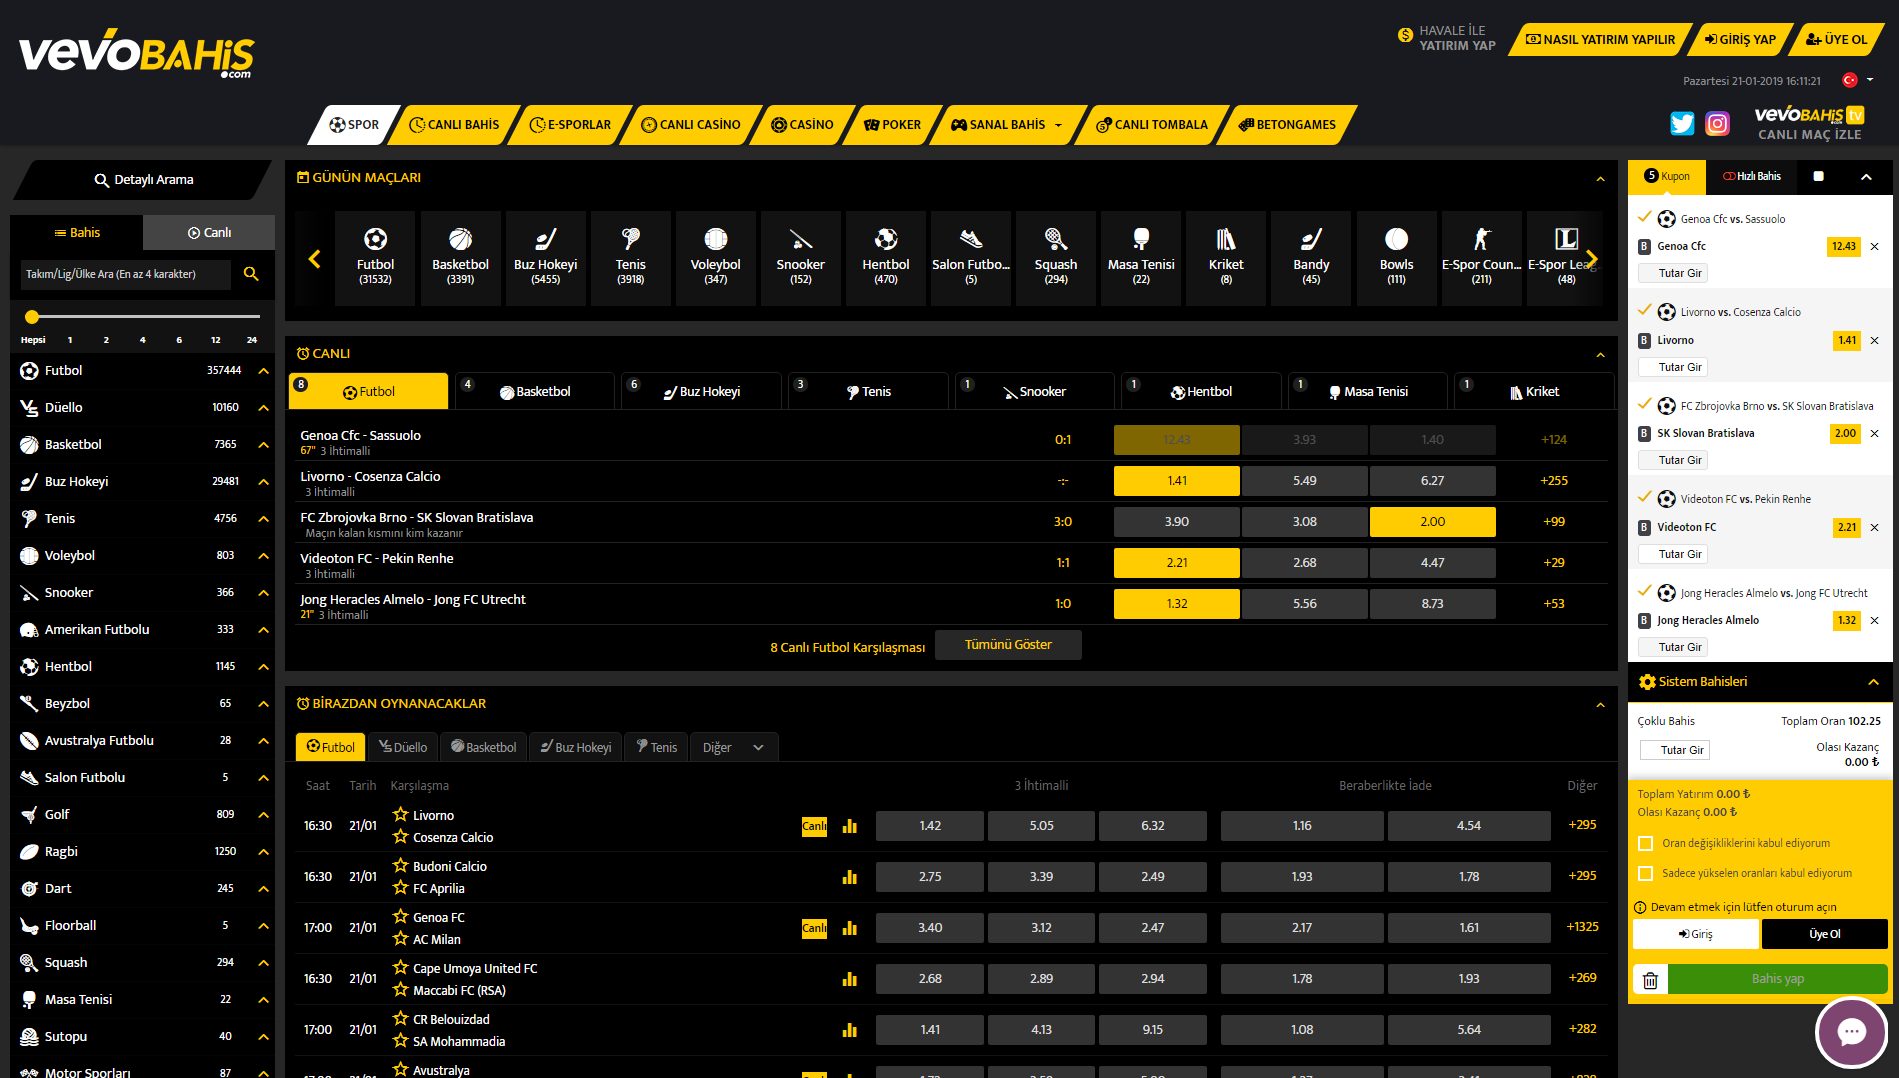Viewport: 1899px width, 1078px height.
Task: Select Snooker in today's matches carousel
Action: 800,257
